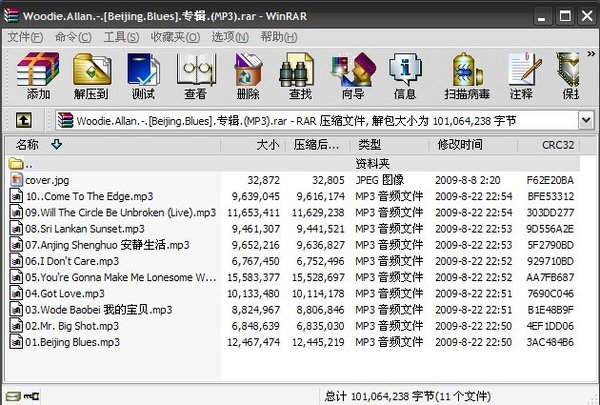
Task: Click the parent folder '..' icon
Action: 16,163
